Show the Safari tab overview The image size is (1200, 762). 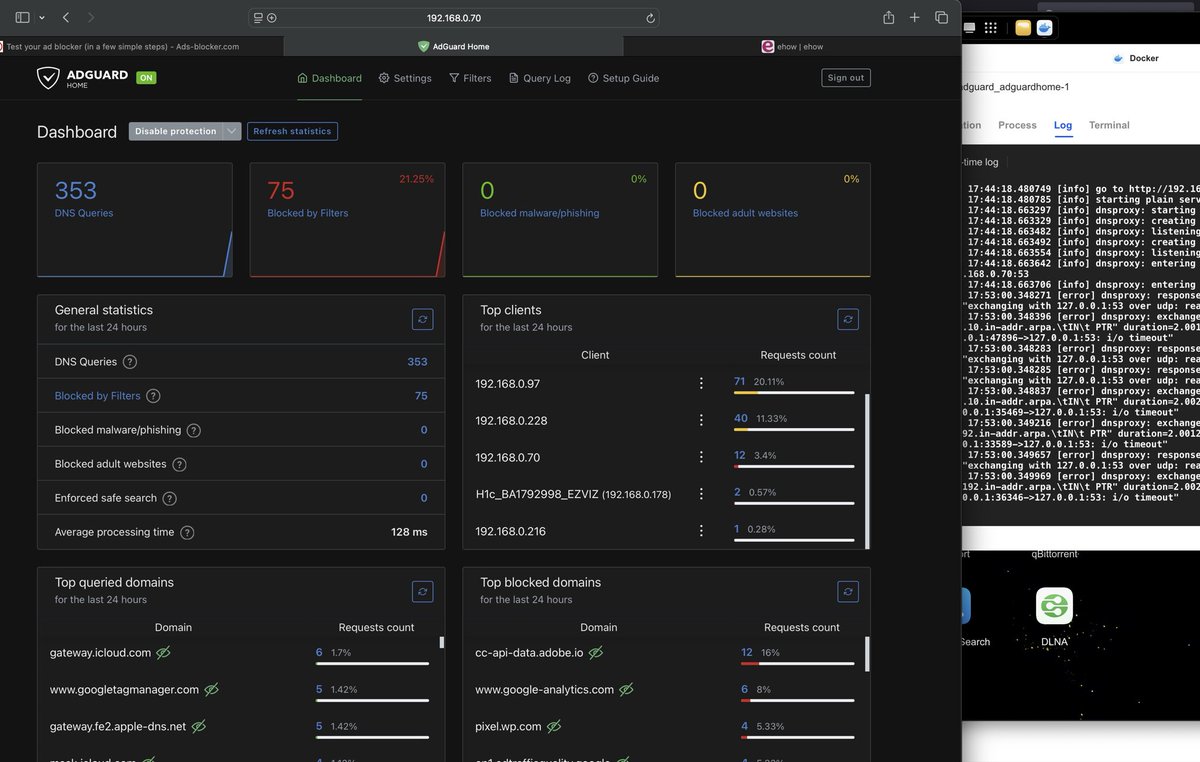point(941,18)
